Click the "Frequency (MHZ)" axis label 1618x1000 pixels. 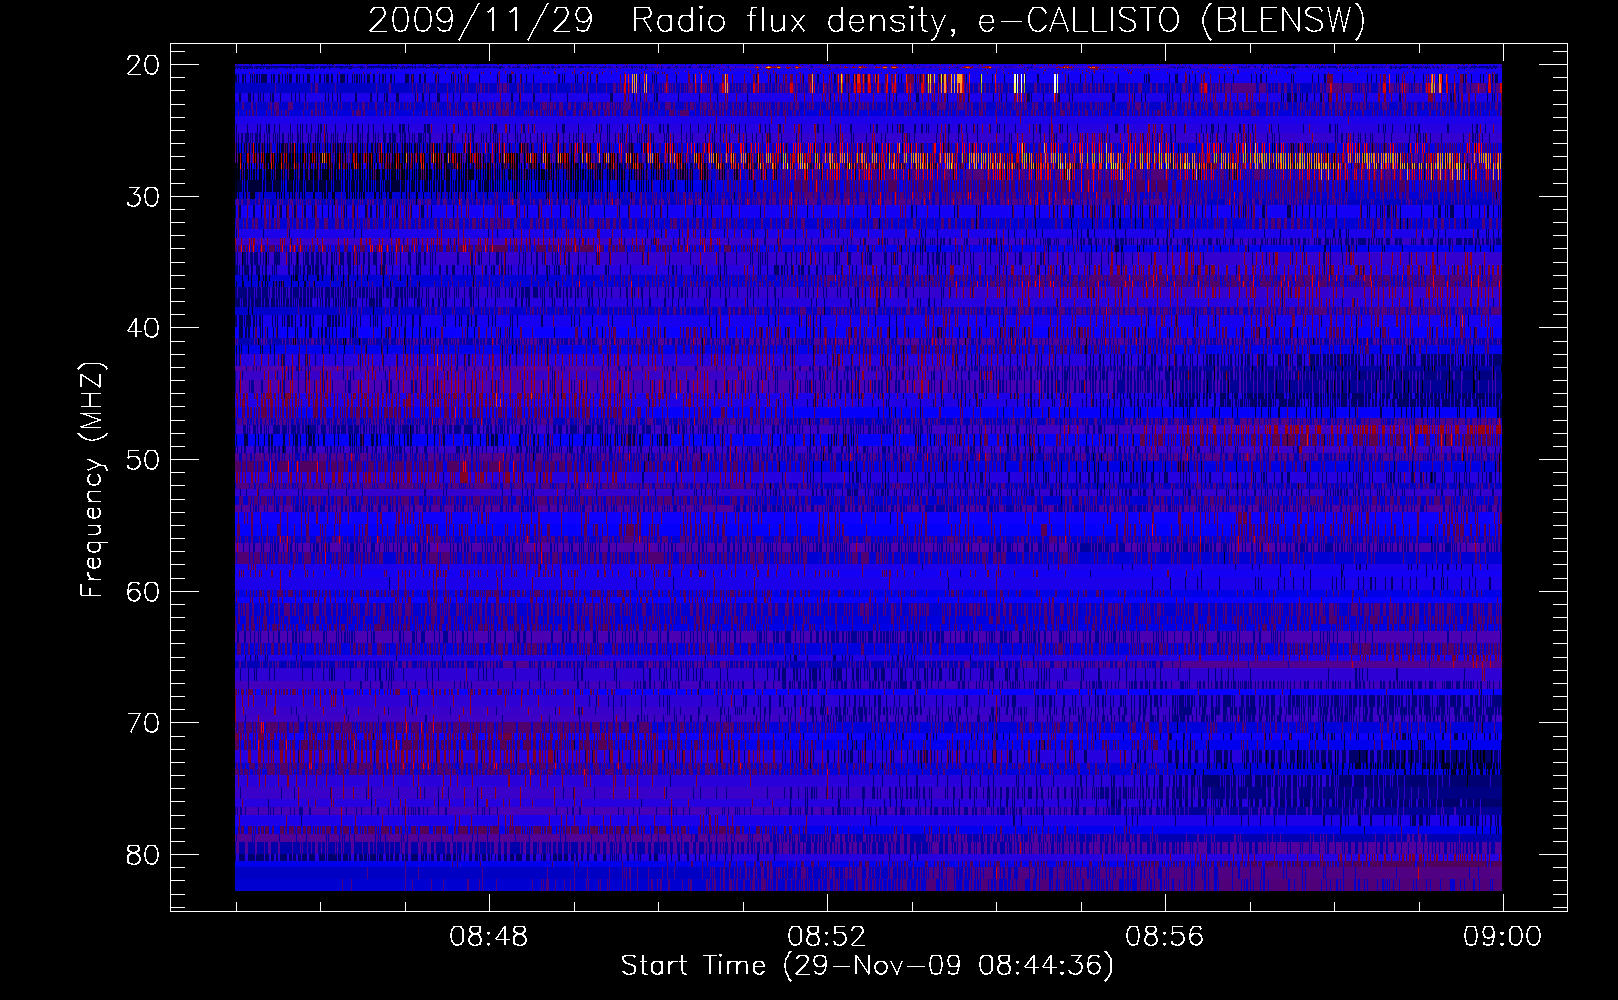pyautogui.click(x=92, y=480)
